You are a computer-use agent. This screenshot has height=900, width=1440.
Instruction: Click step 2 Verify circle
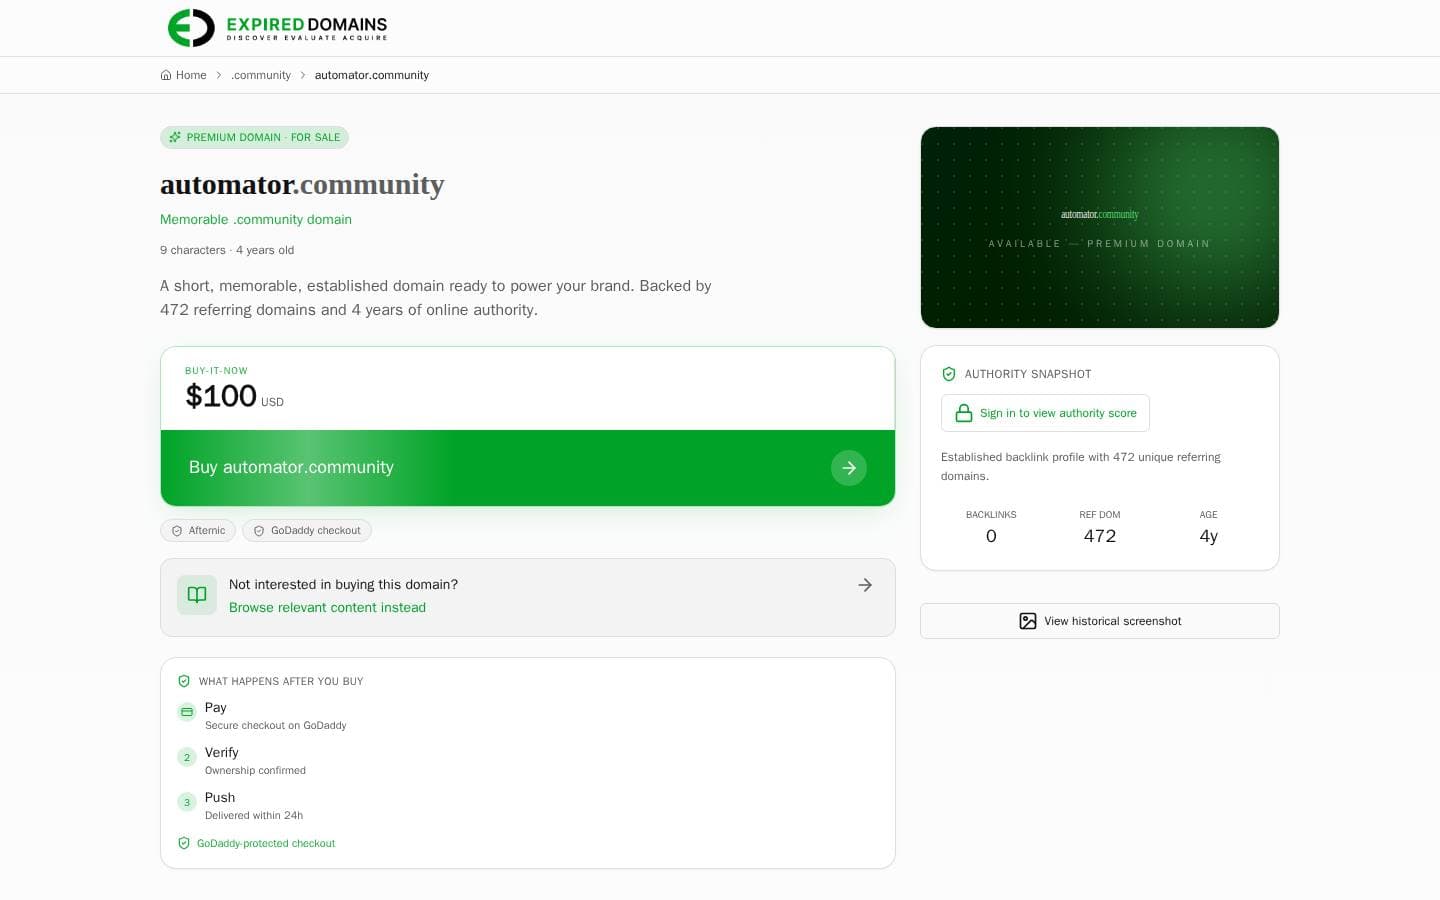(x=186, y=757)
